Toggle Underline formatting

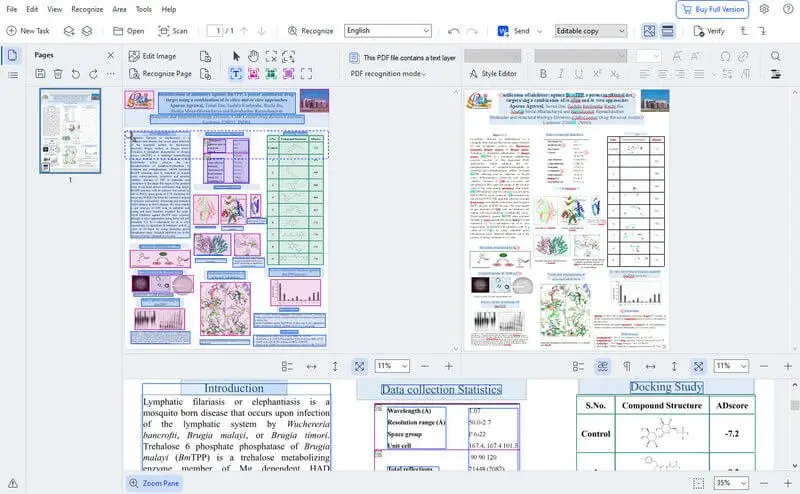pyautogui.click(x=578, y=74)
